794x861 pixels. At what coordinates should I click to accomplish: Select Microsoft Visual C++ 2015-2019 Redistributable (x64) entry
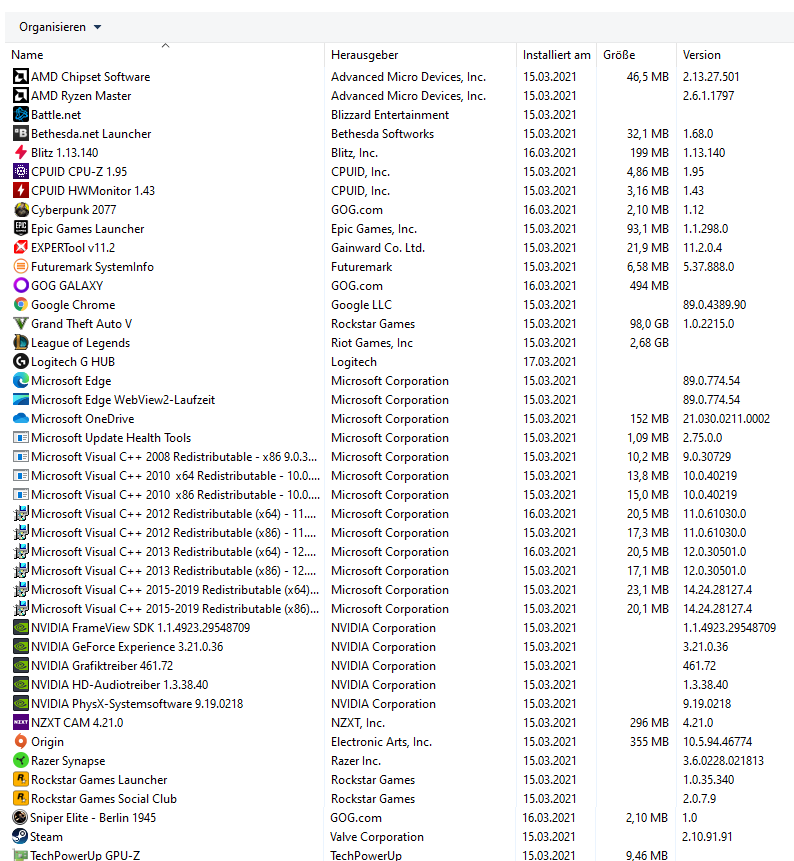[175, 589]
